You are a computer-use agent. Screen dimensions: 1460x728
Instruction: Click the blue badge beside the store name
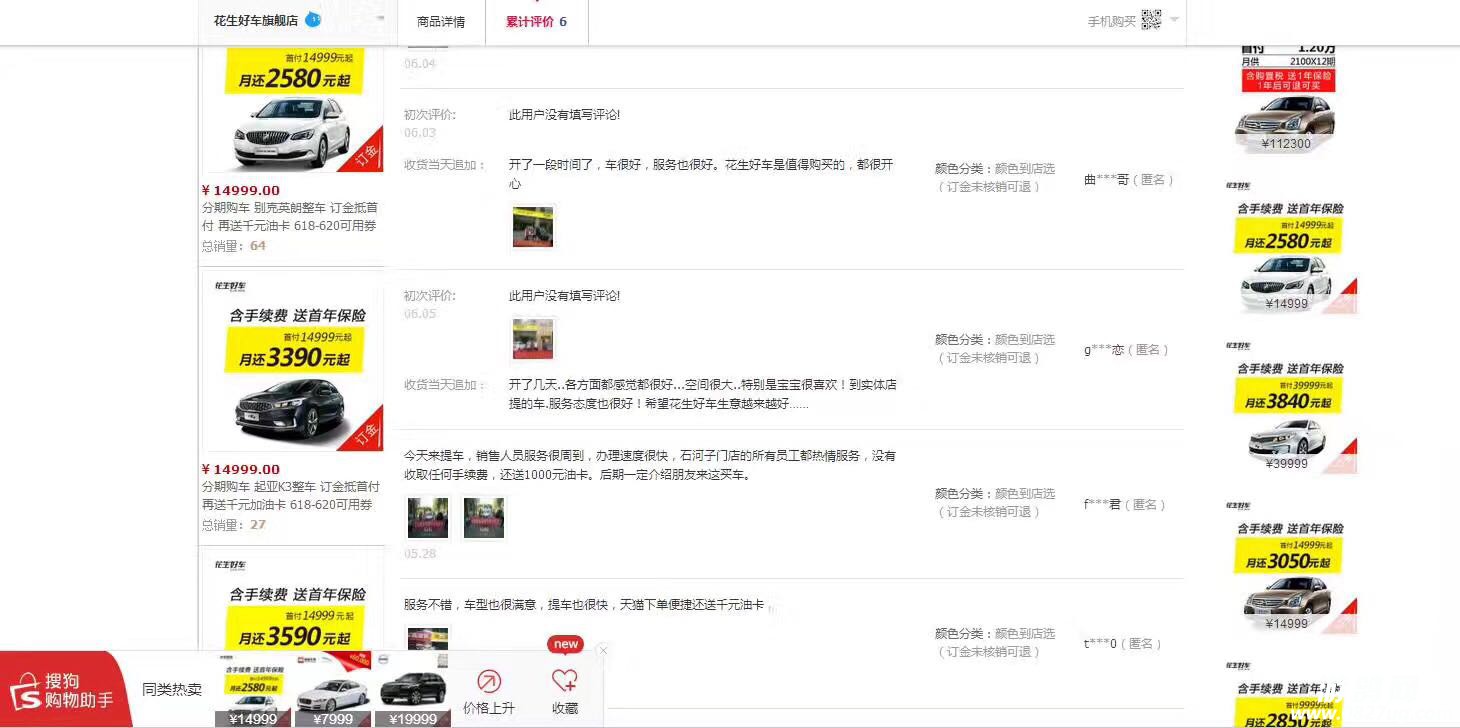pyautogui.click(x=313, y=19)
